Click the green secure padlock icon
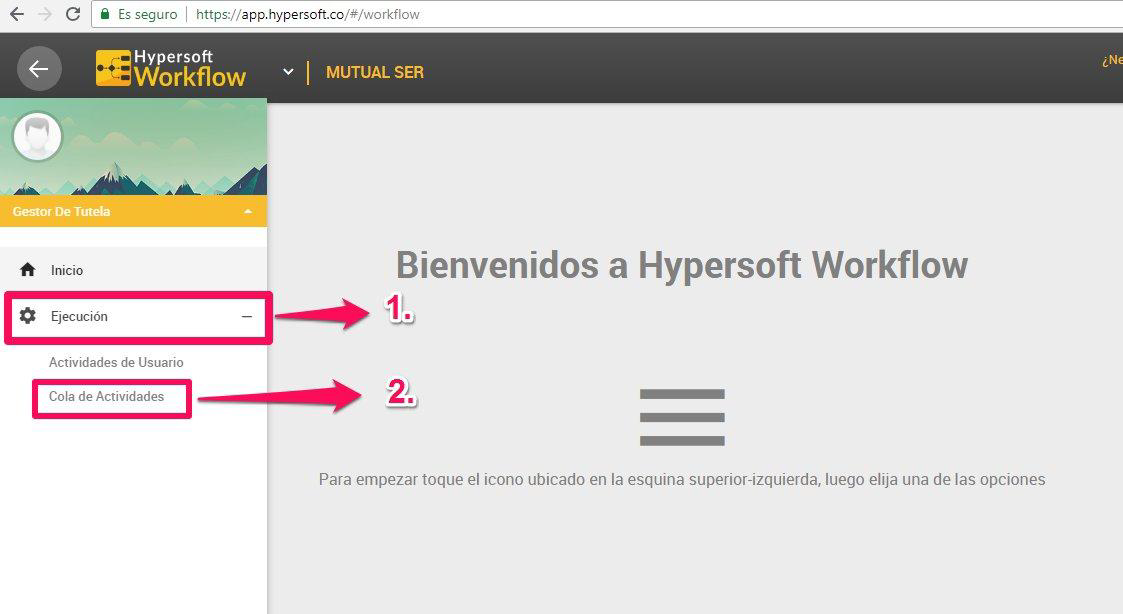Screen dimensions: 1123x614 coord(104,15)
